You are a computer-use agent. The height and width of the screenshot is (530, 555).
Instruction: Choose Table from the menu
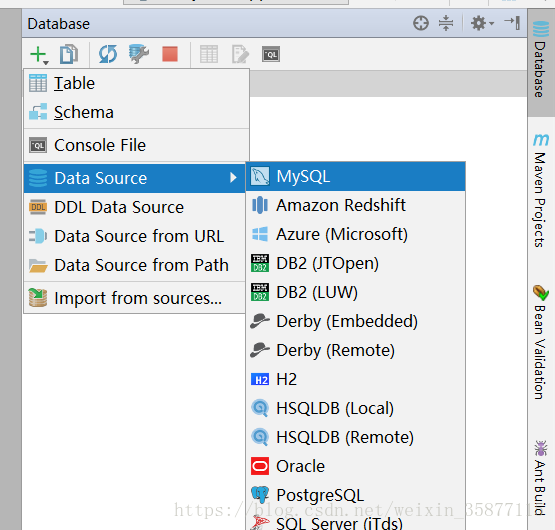pos(137,84)
